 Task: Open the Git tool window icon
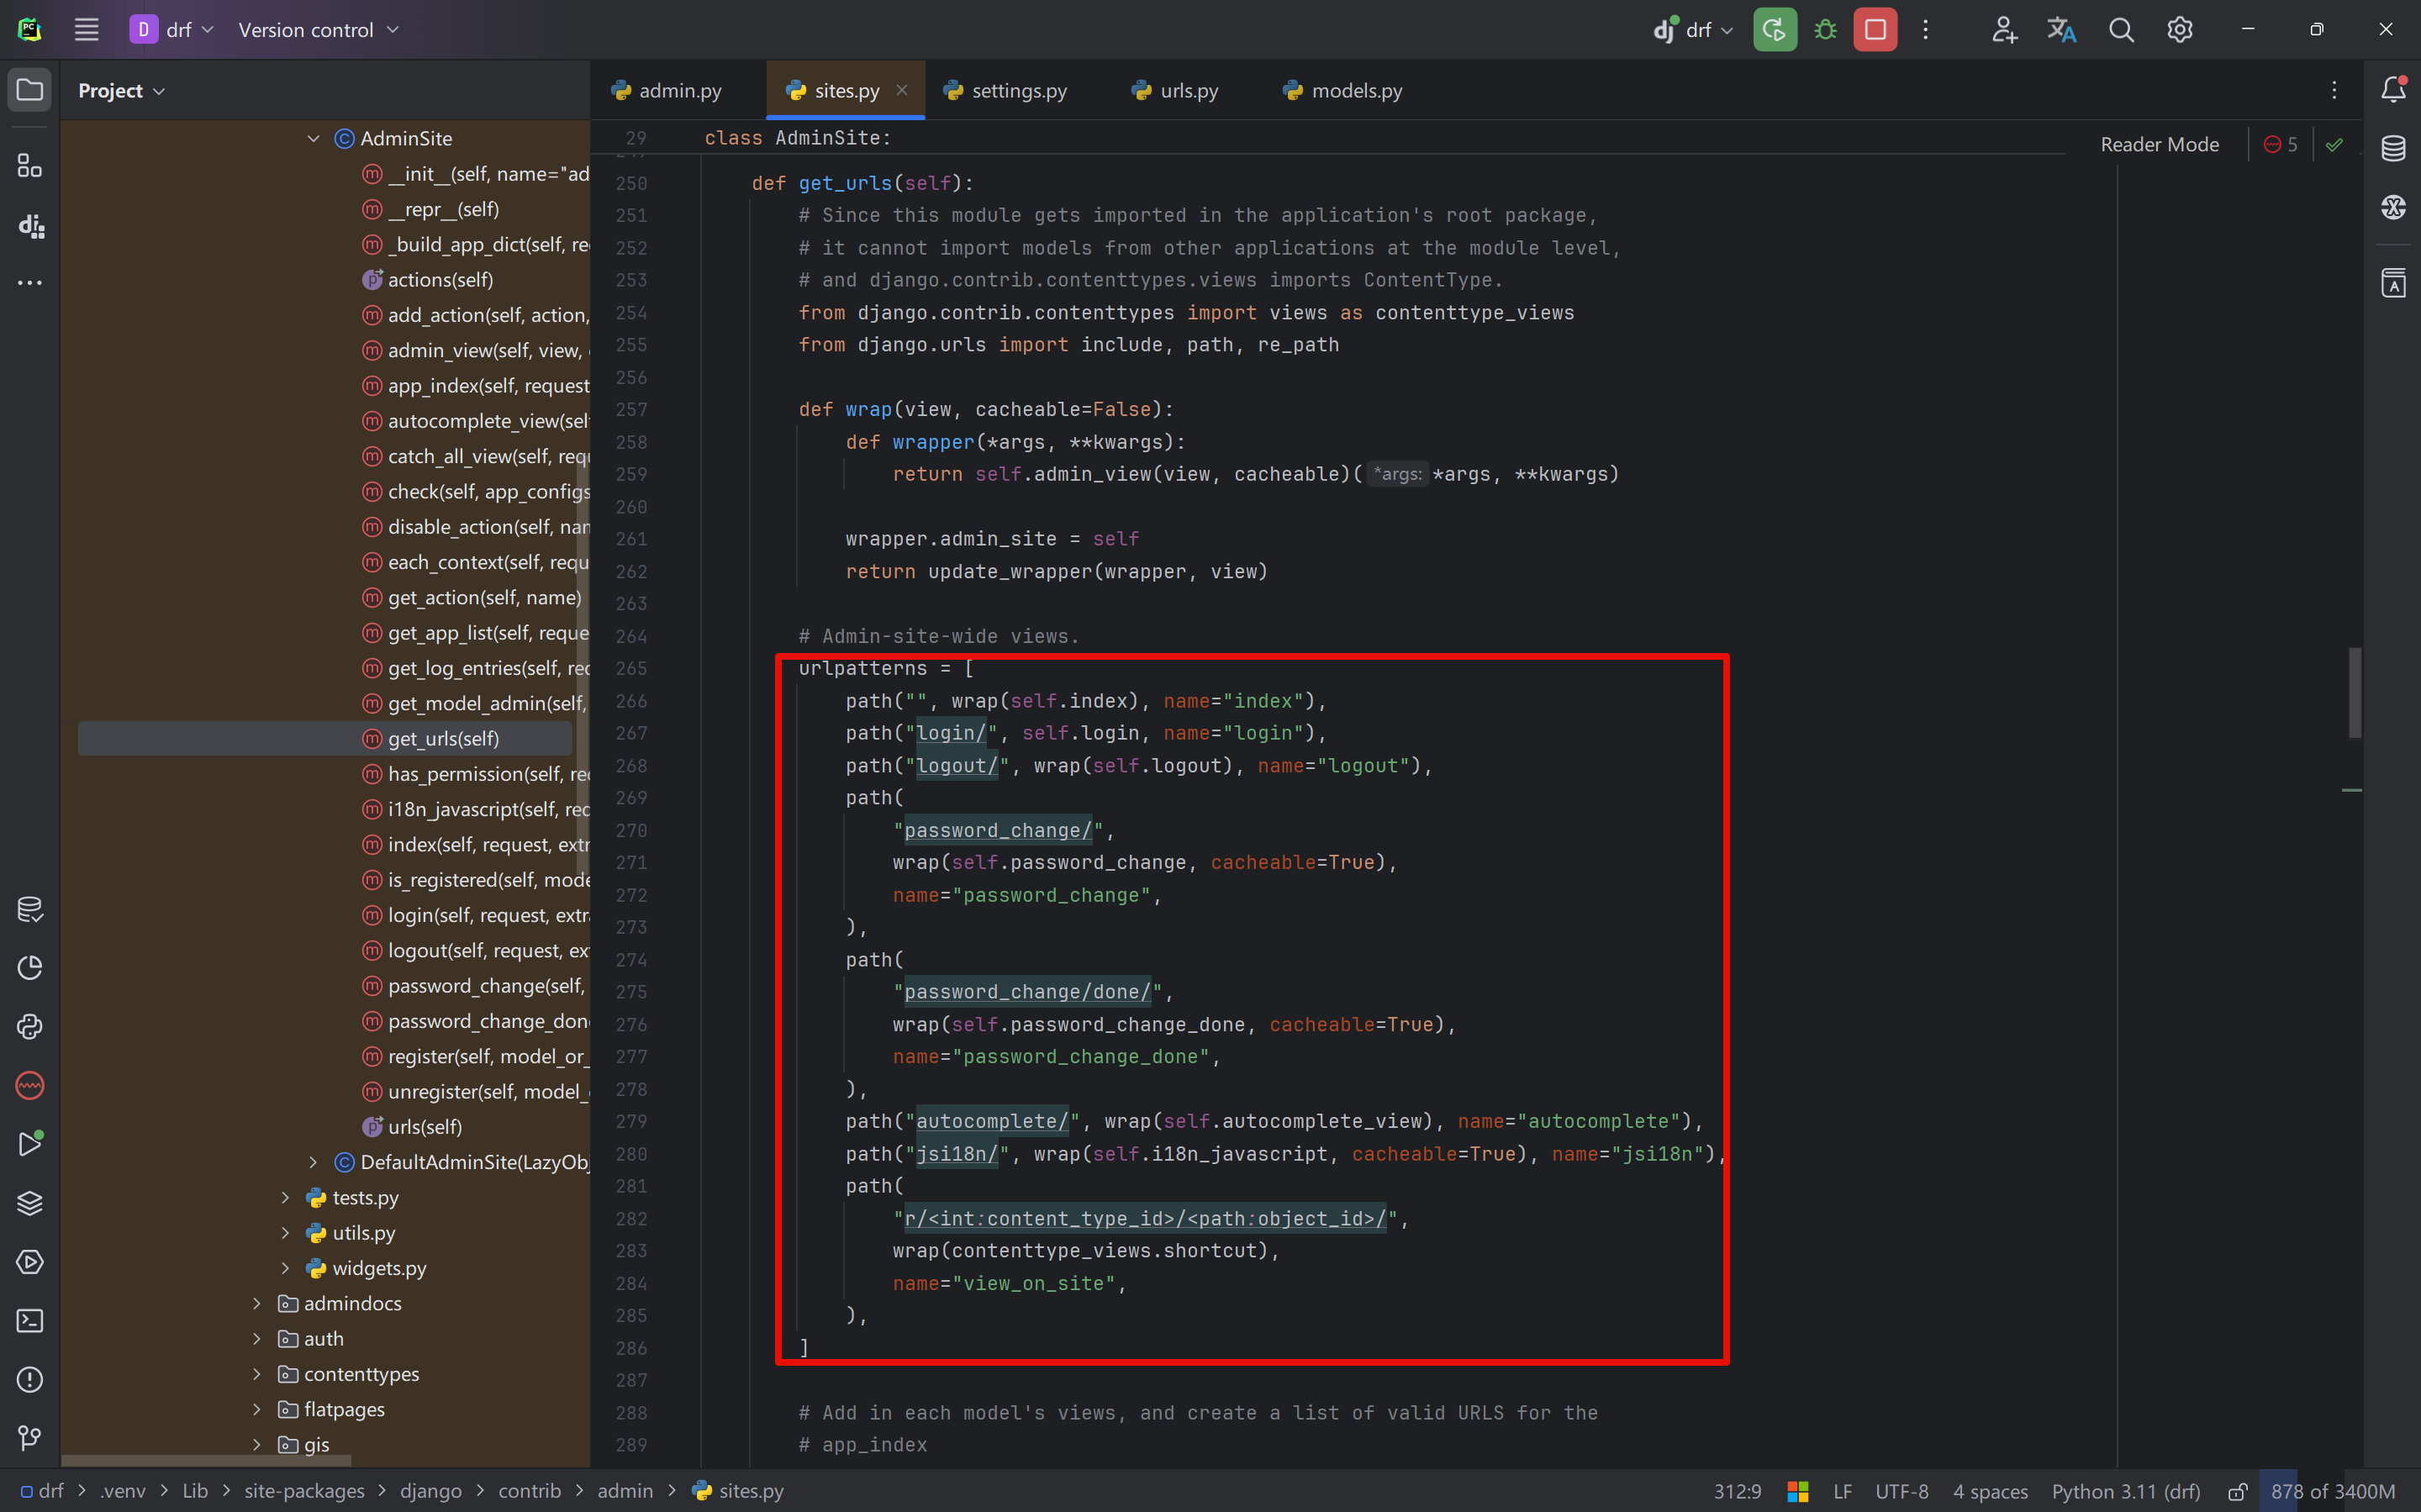pos(30,1438)
